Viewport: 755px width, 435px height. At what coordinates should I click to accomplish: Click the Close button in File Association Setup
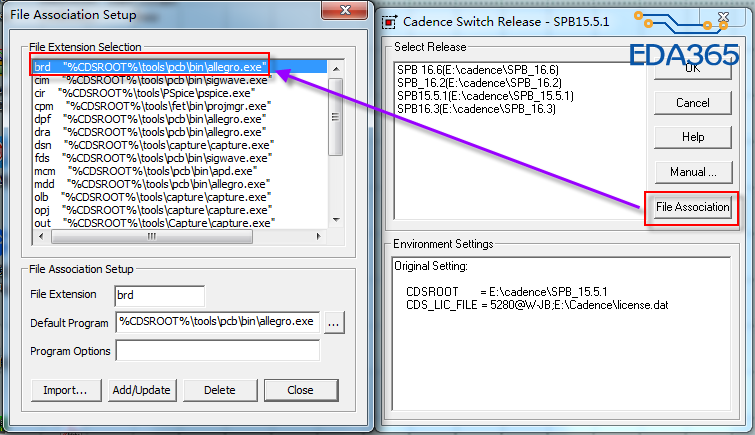point(300,390)
